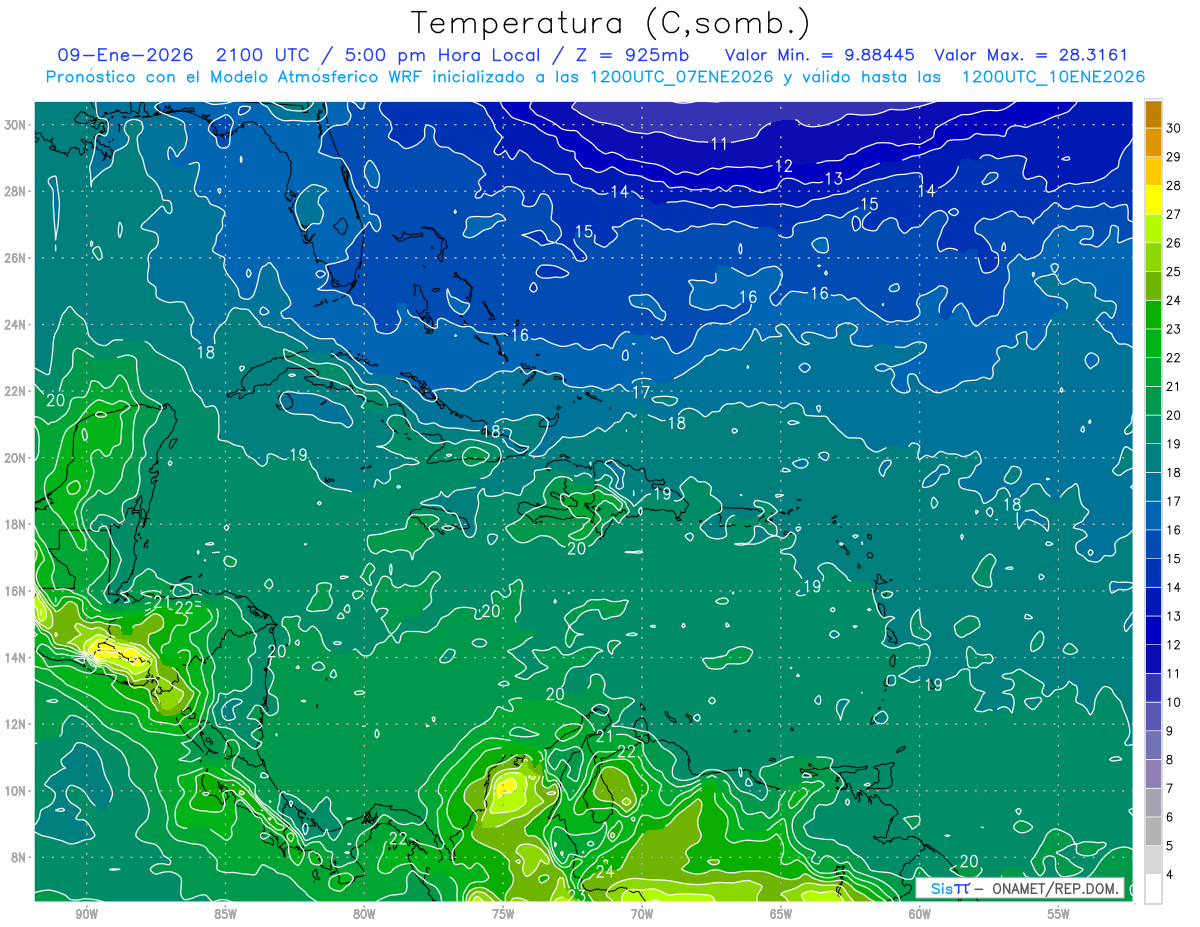Click the '10N' latitude axis label
Screen dimensions: 1200x927
[x=14, y=790]
